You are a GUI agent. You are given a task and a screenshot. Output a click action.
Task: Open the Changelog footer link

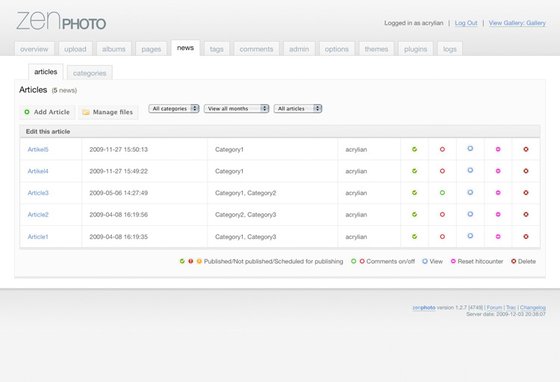[532, 307]
